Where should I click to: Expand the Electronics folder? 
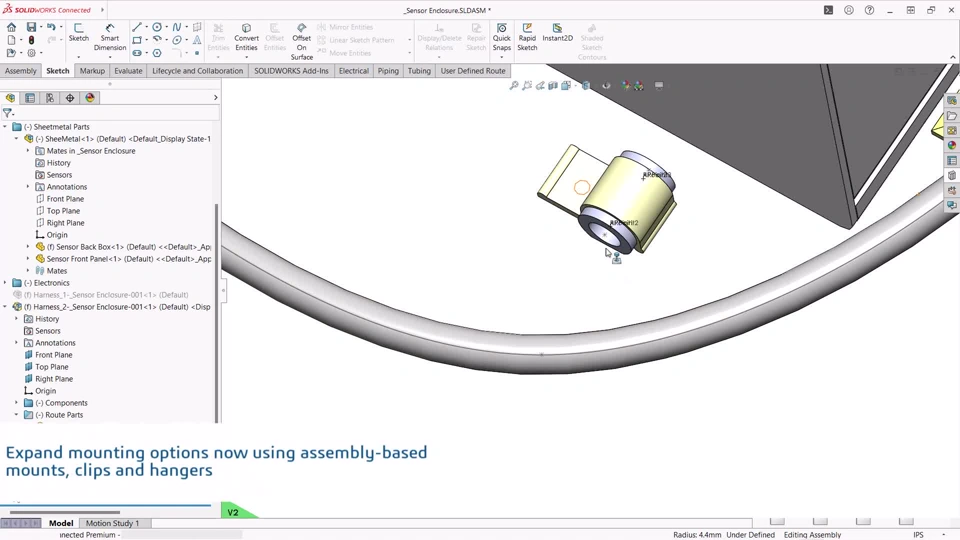[x=6, y=283]
